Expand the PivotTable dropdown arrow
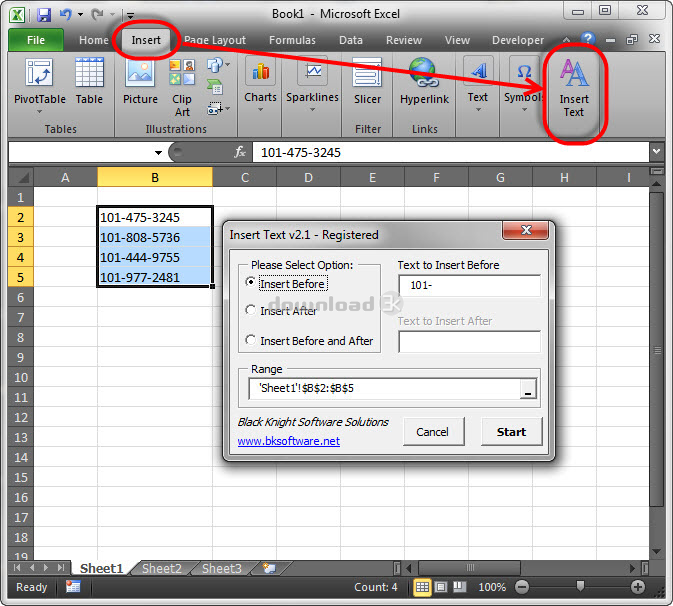The image size is (673, 606). [x=39, y=112]
